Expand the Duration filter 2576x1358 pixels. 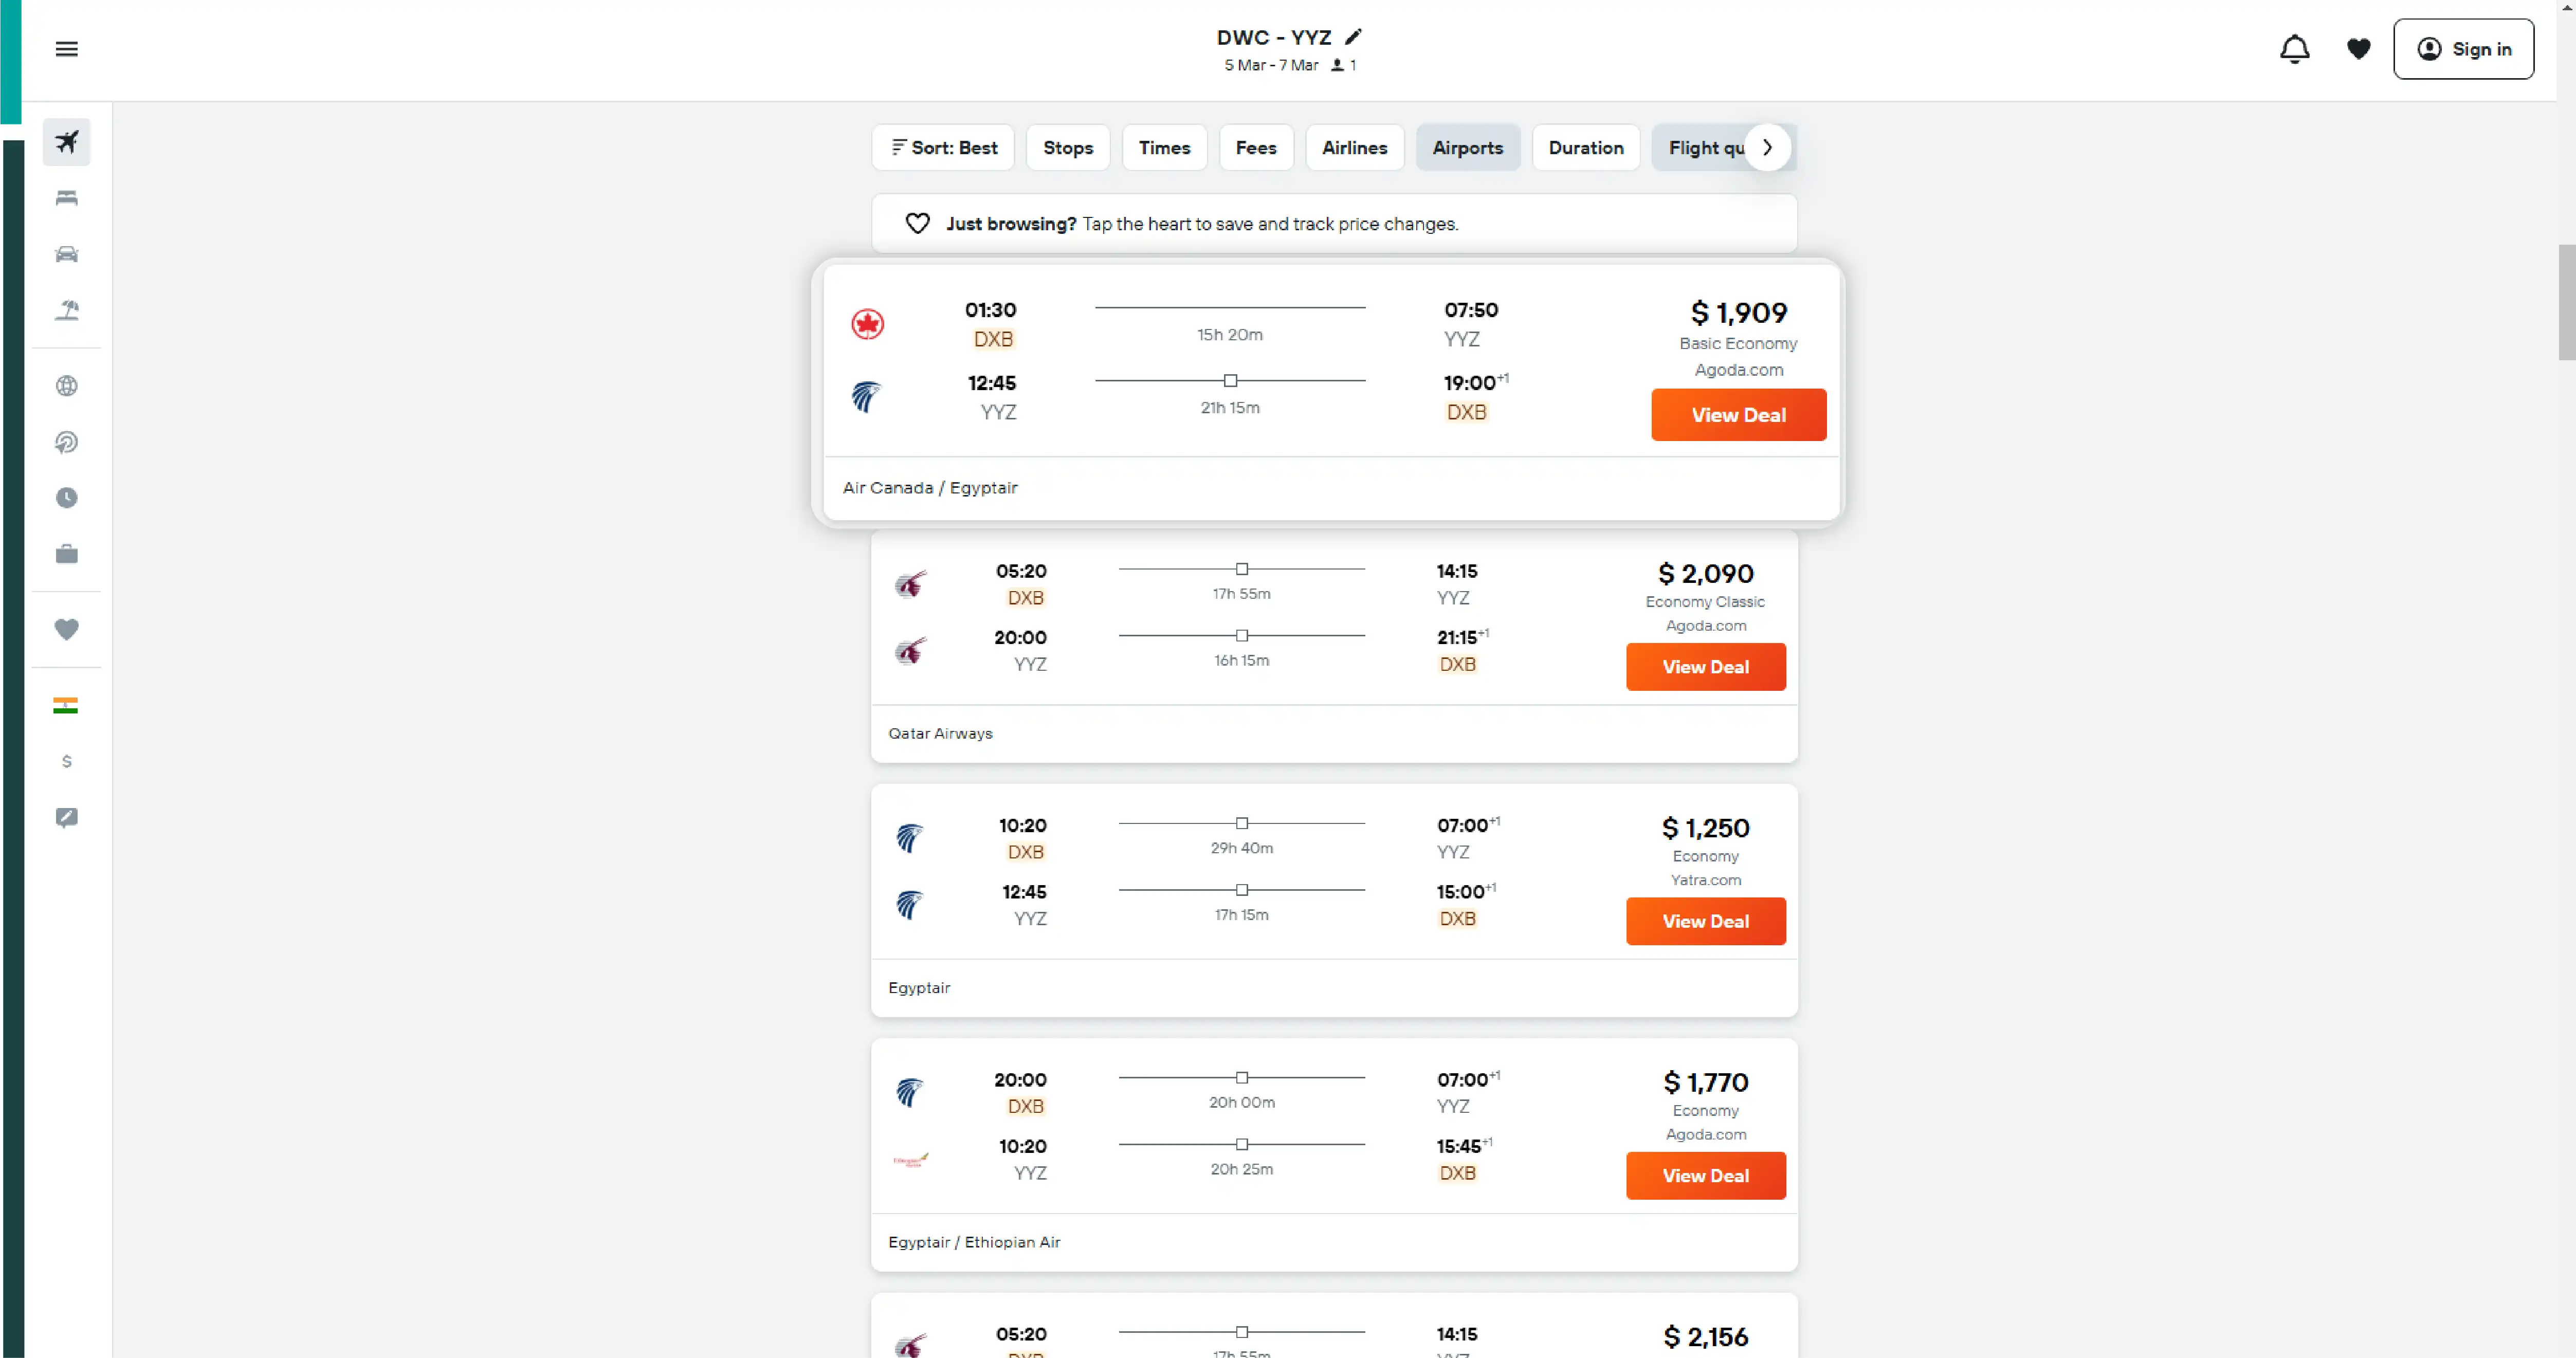tap(1585, 147)
